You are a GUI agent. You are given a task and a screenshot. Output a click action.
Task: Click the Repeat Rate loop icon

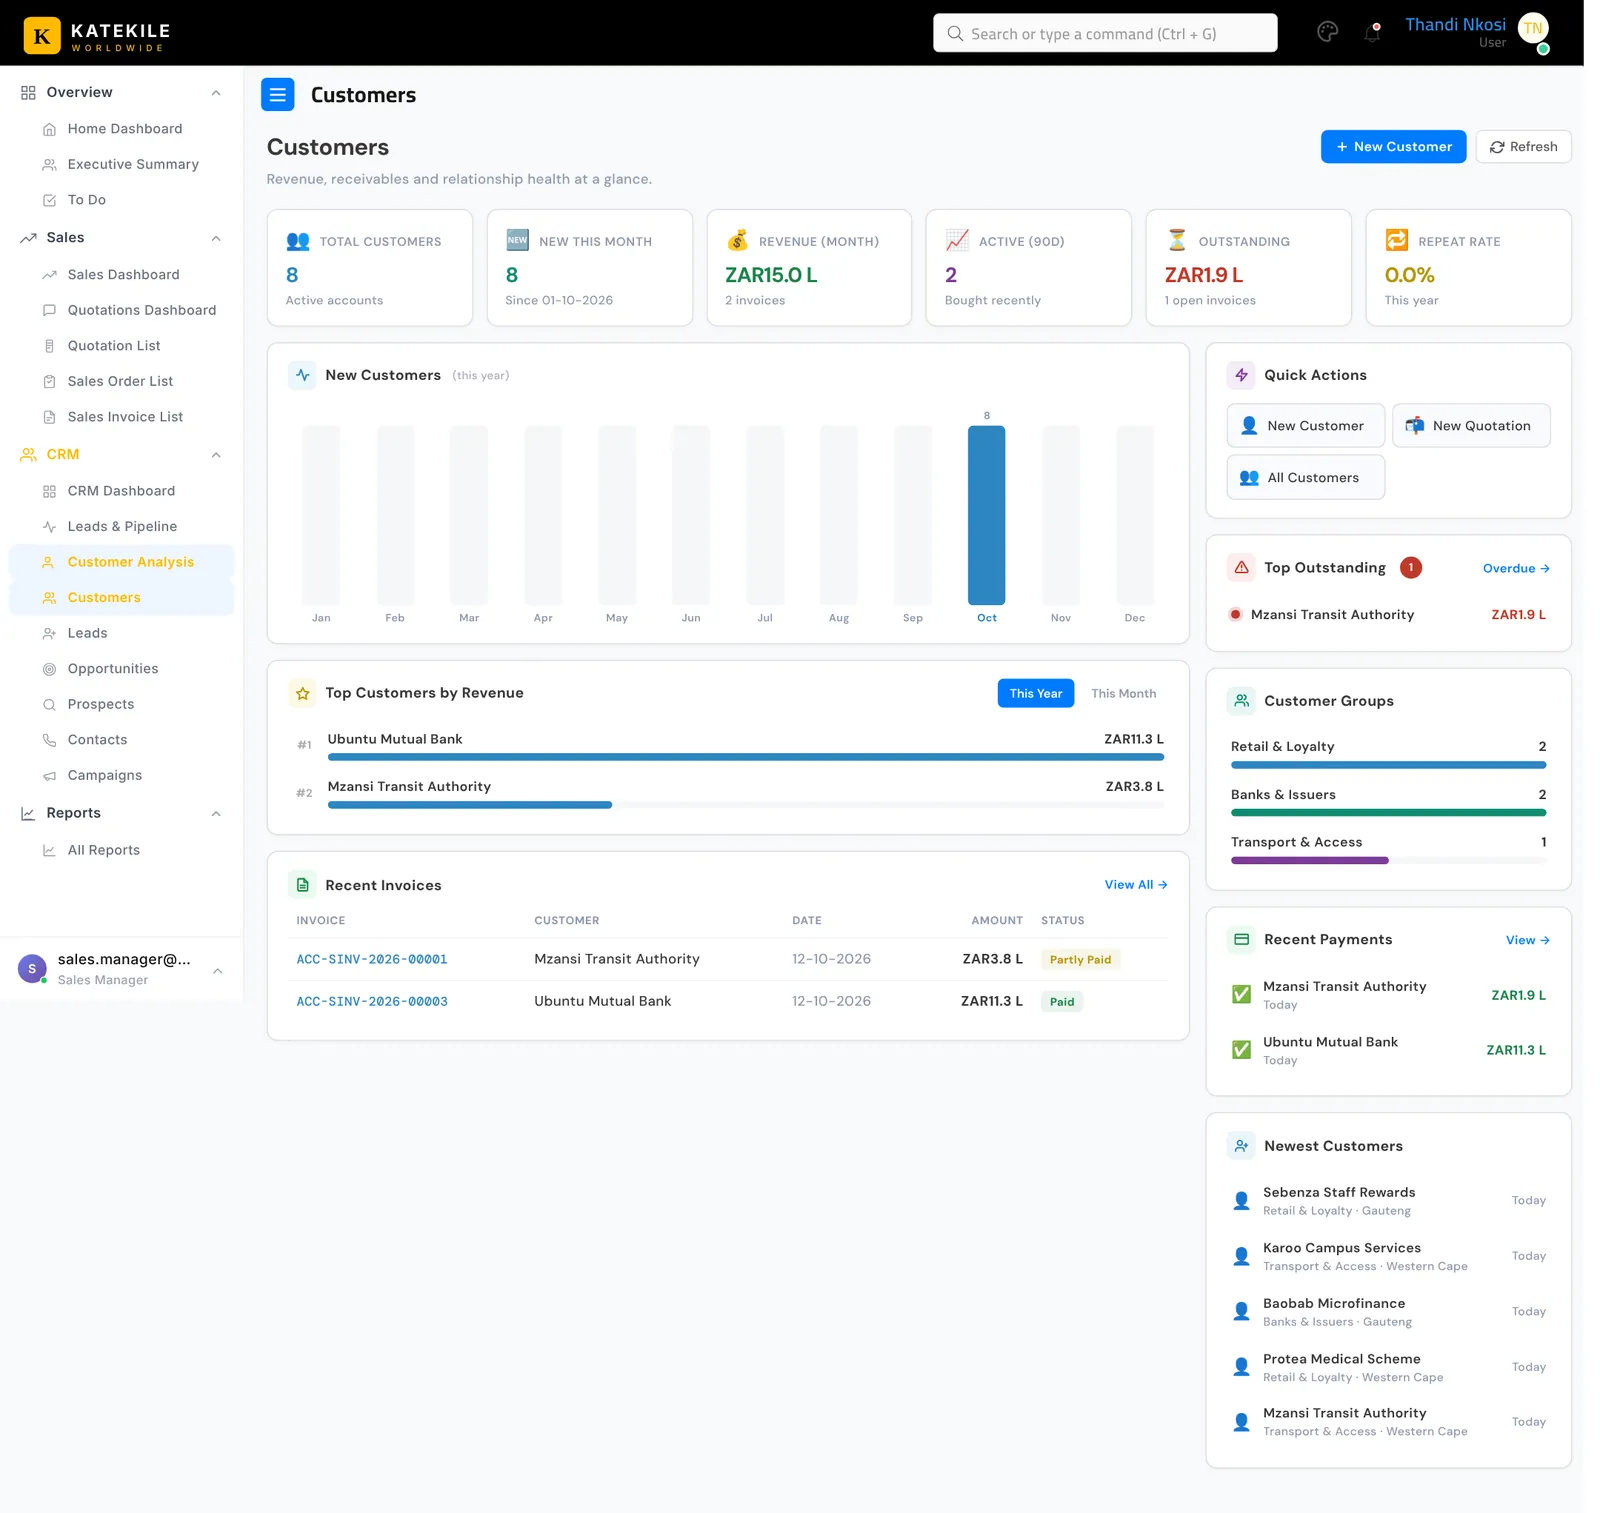[x=1397, y=240]
